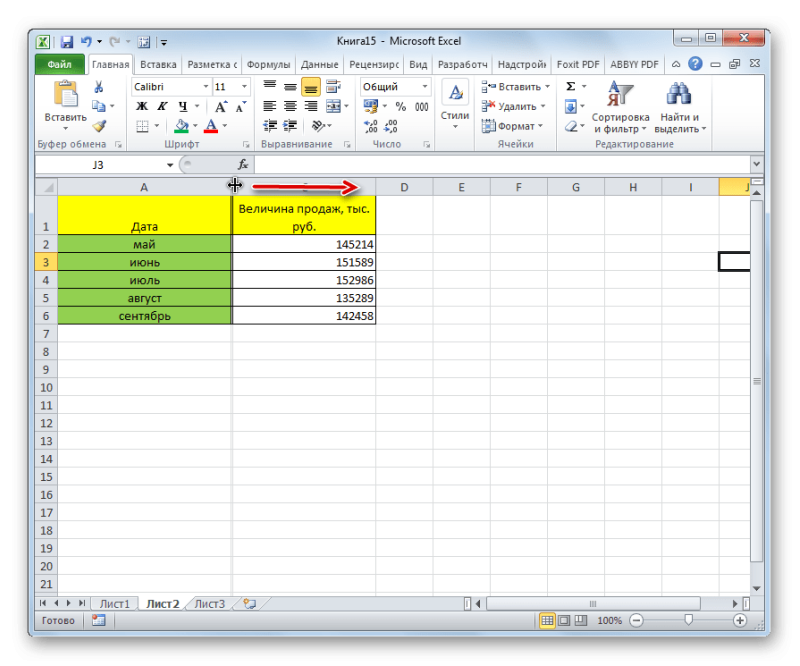
Task: Insert a new worksheet tab
Action: 249,604
